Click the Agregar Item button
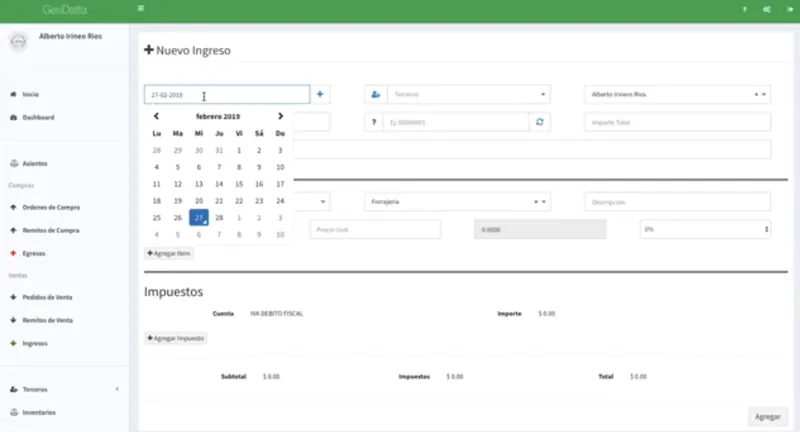Image resolution: width=800 pixels, height=432 pixels. 169,253
